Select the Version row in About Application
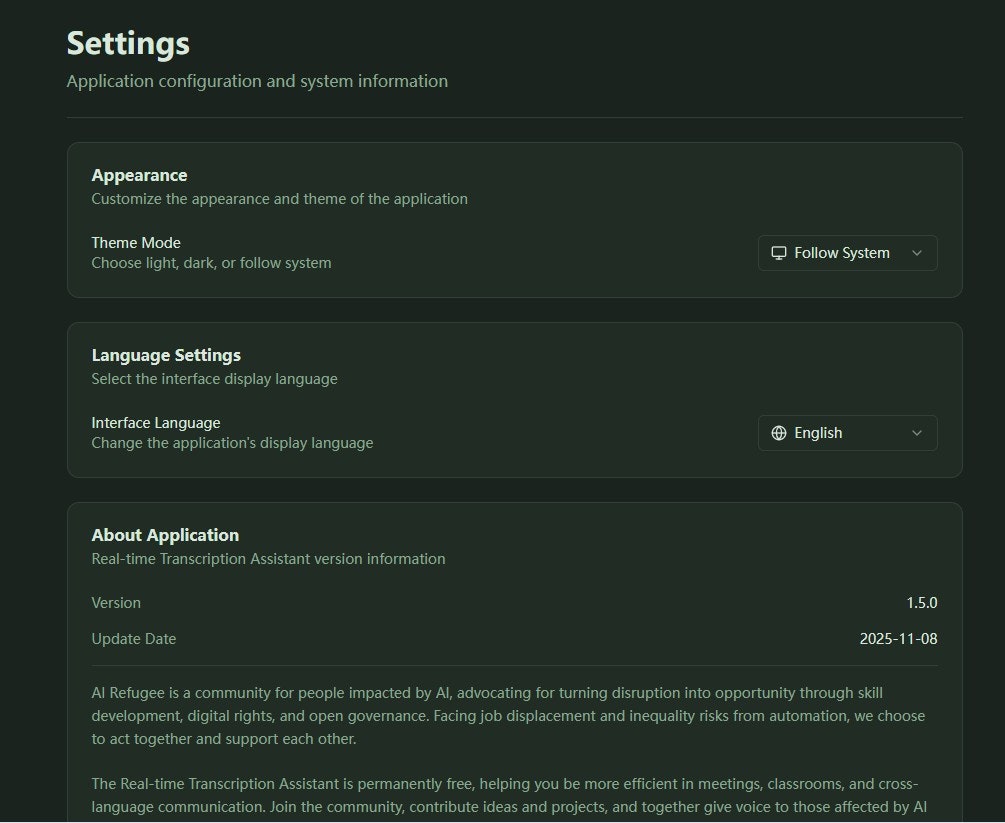 116,603
